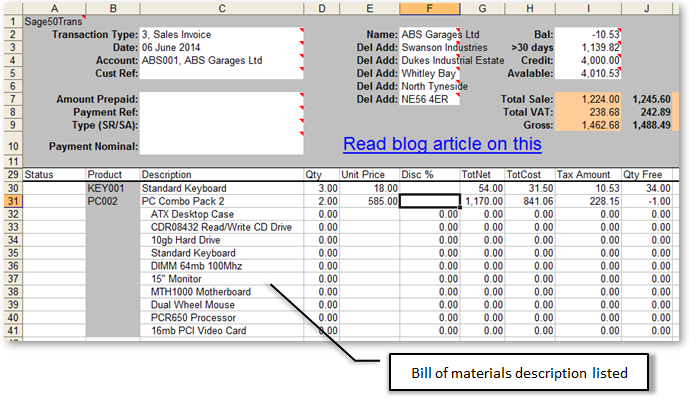This screenshot has width=689, height=400.
Task: Select the NE56 4ER postcode cell
Action: [430, 99]
